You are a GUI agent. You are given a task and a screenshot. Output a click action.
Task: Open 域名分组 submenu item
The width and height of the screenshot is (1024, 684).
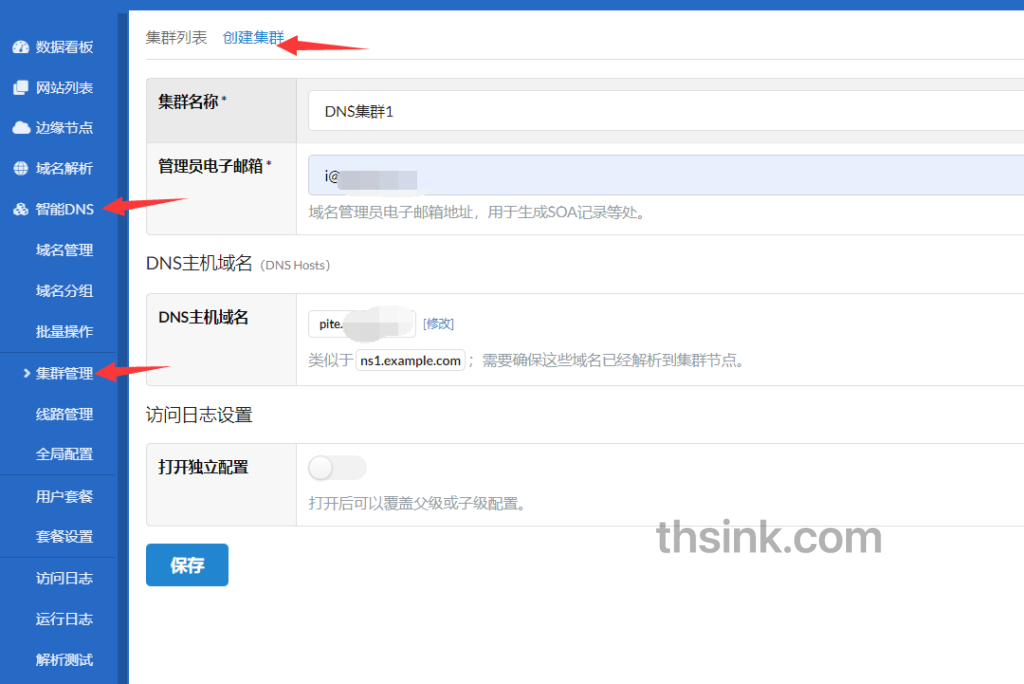coord(64,291)
